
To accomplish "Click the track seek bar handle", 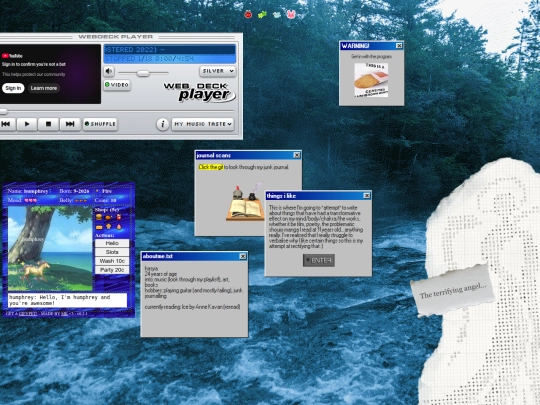I will (x=3, y=111).
